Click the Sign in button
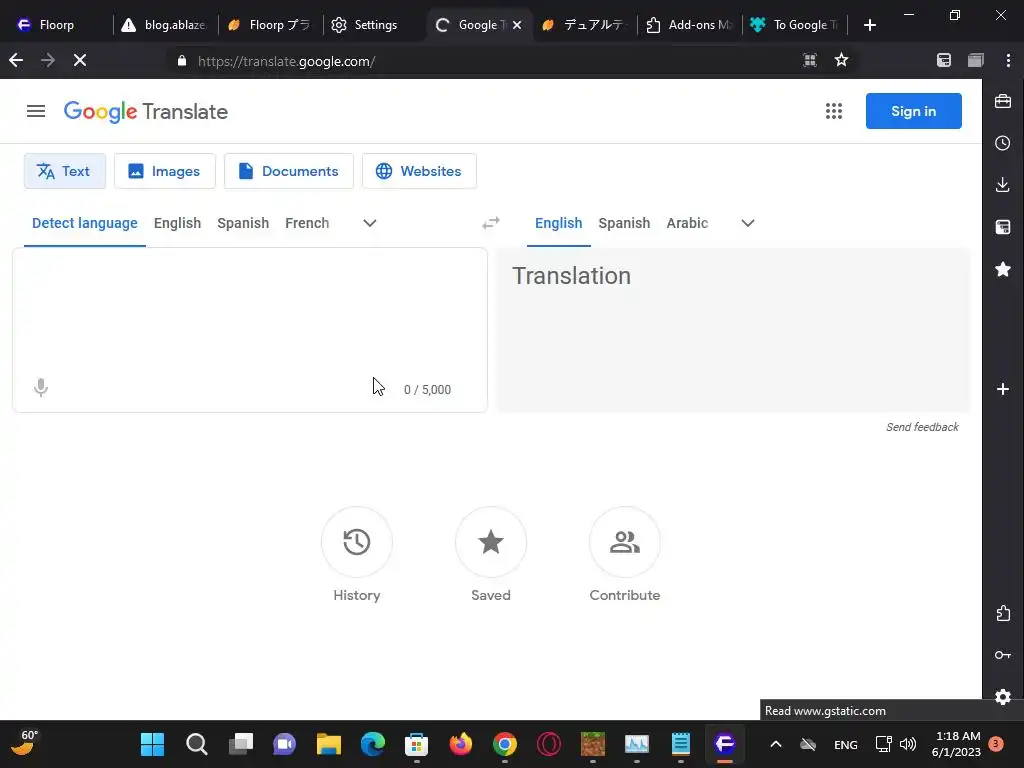The image size is (1024, 768). pos(913,111)
